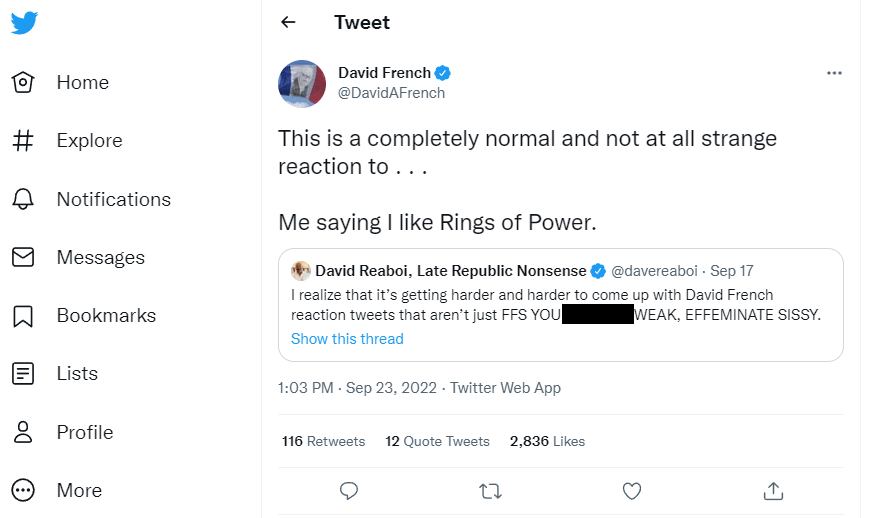This screenshot has height=518, width=878.
Task: Click the 'Show this thread' link
Action: click(347, 339)
